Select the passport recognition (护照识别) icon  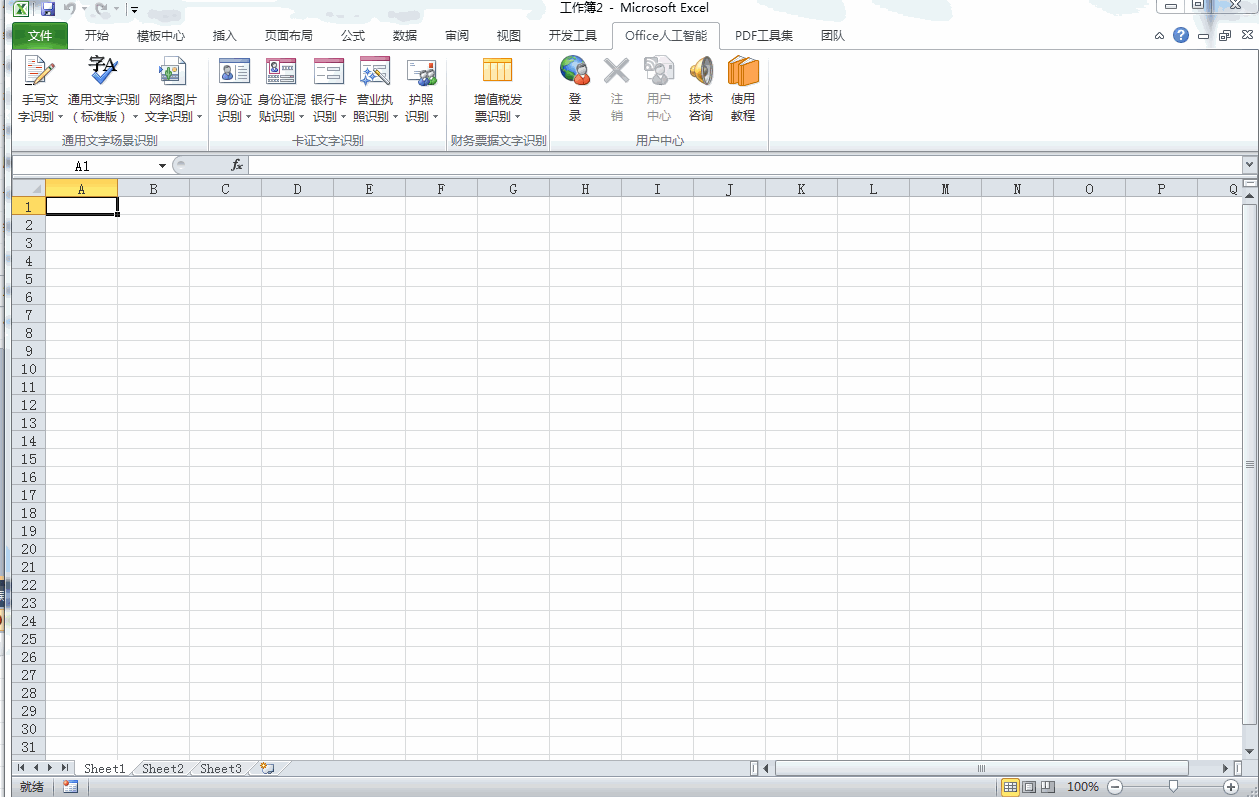click(x=421, y=73)
